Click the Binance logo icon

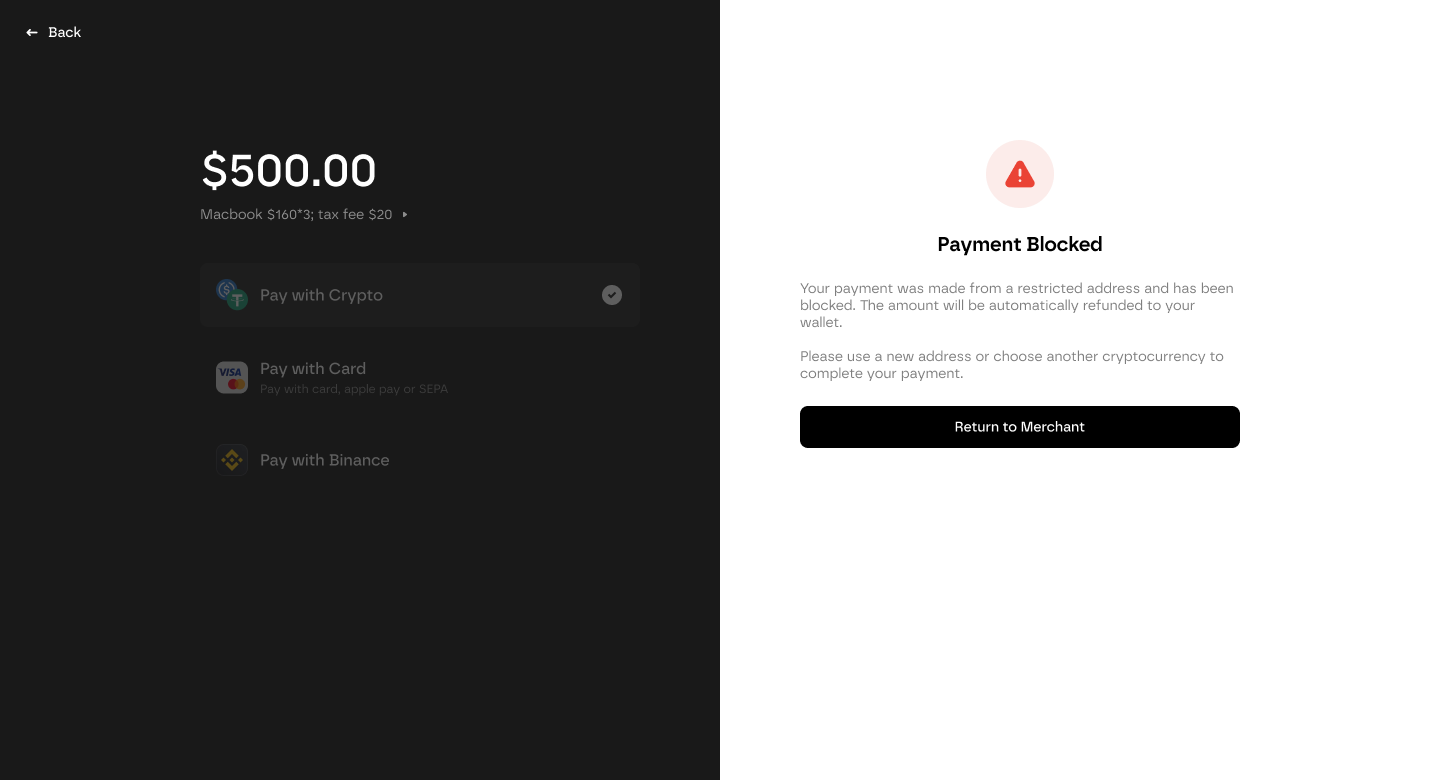click(232, 460)
